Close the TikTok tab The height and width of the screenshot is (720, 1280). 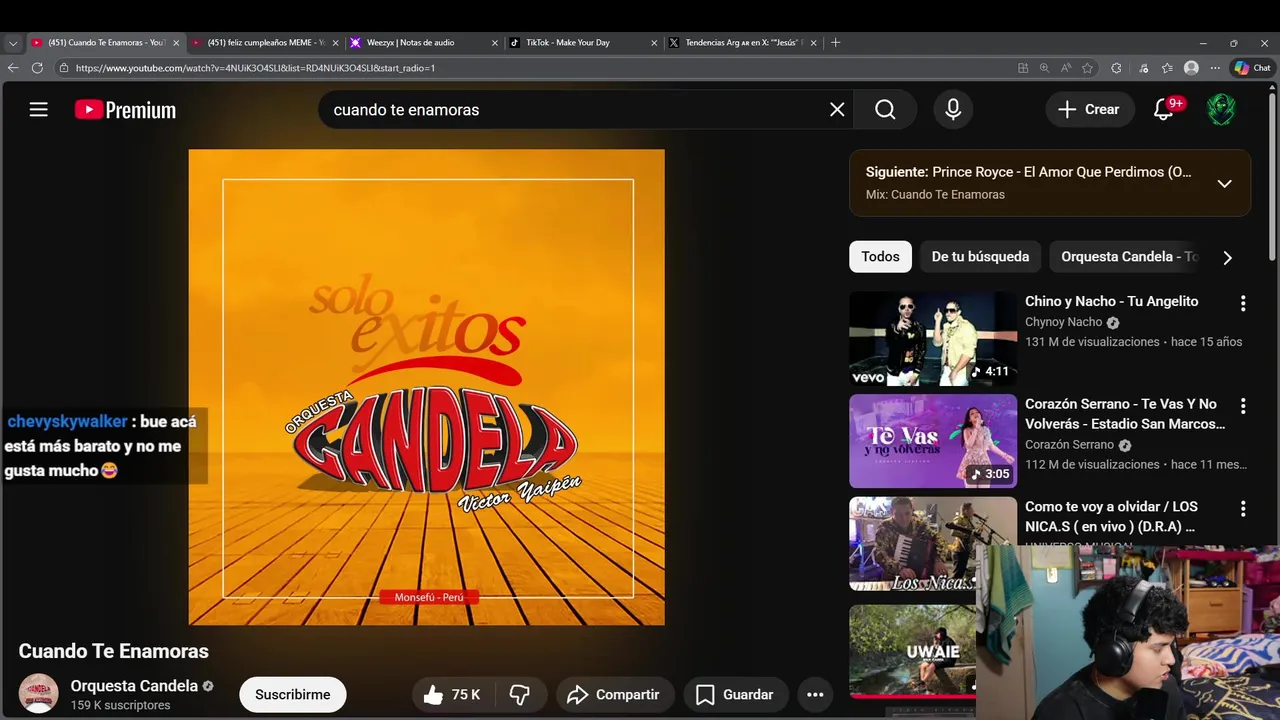(x=654, y=43)
